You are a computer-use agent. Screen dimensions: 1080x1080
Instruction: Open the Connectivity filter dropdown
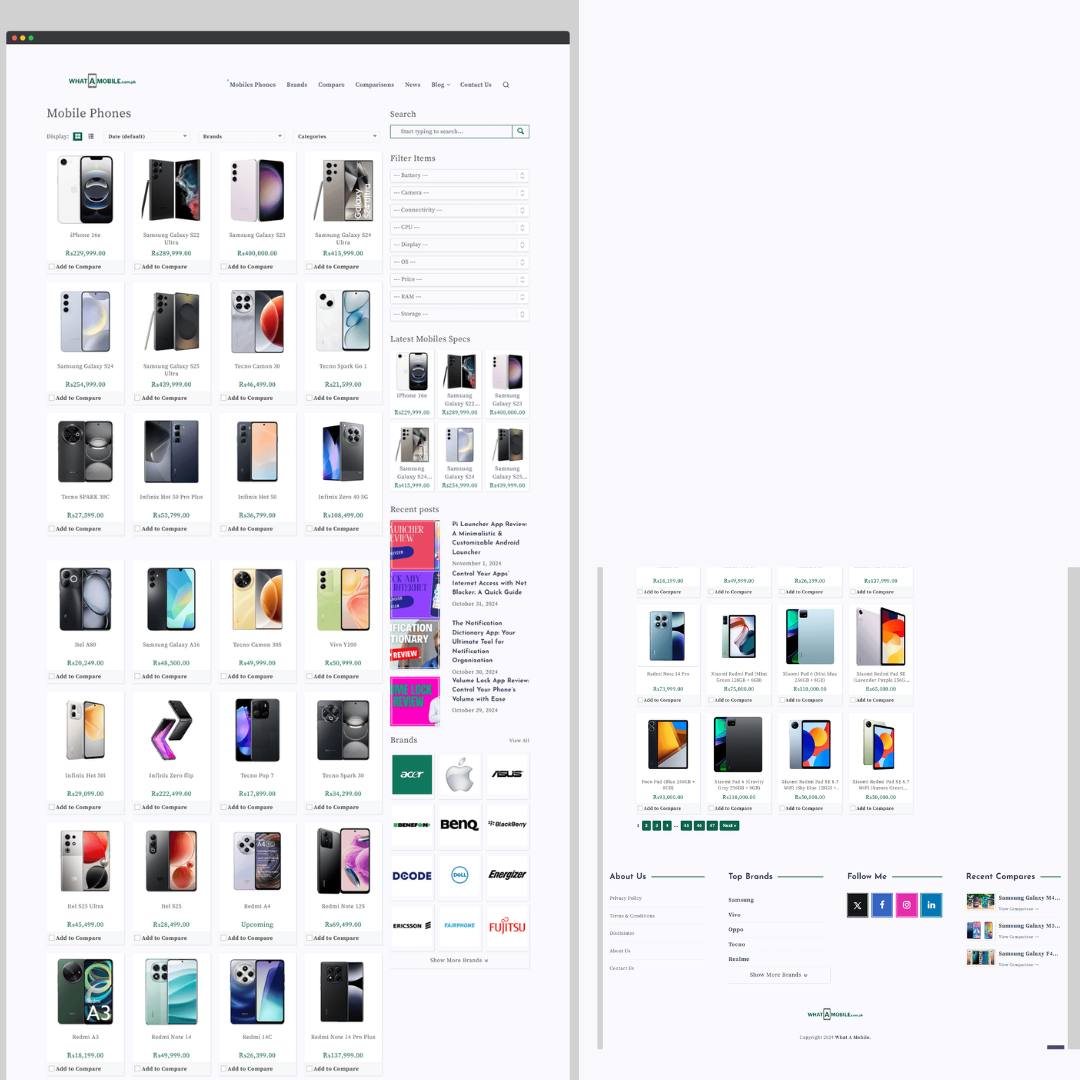pyautogui.click(x=459, y=210)
